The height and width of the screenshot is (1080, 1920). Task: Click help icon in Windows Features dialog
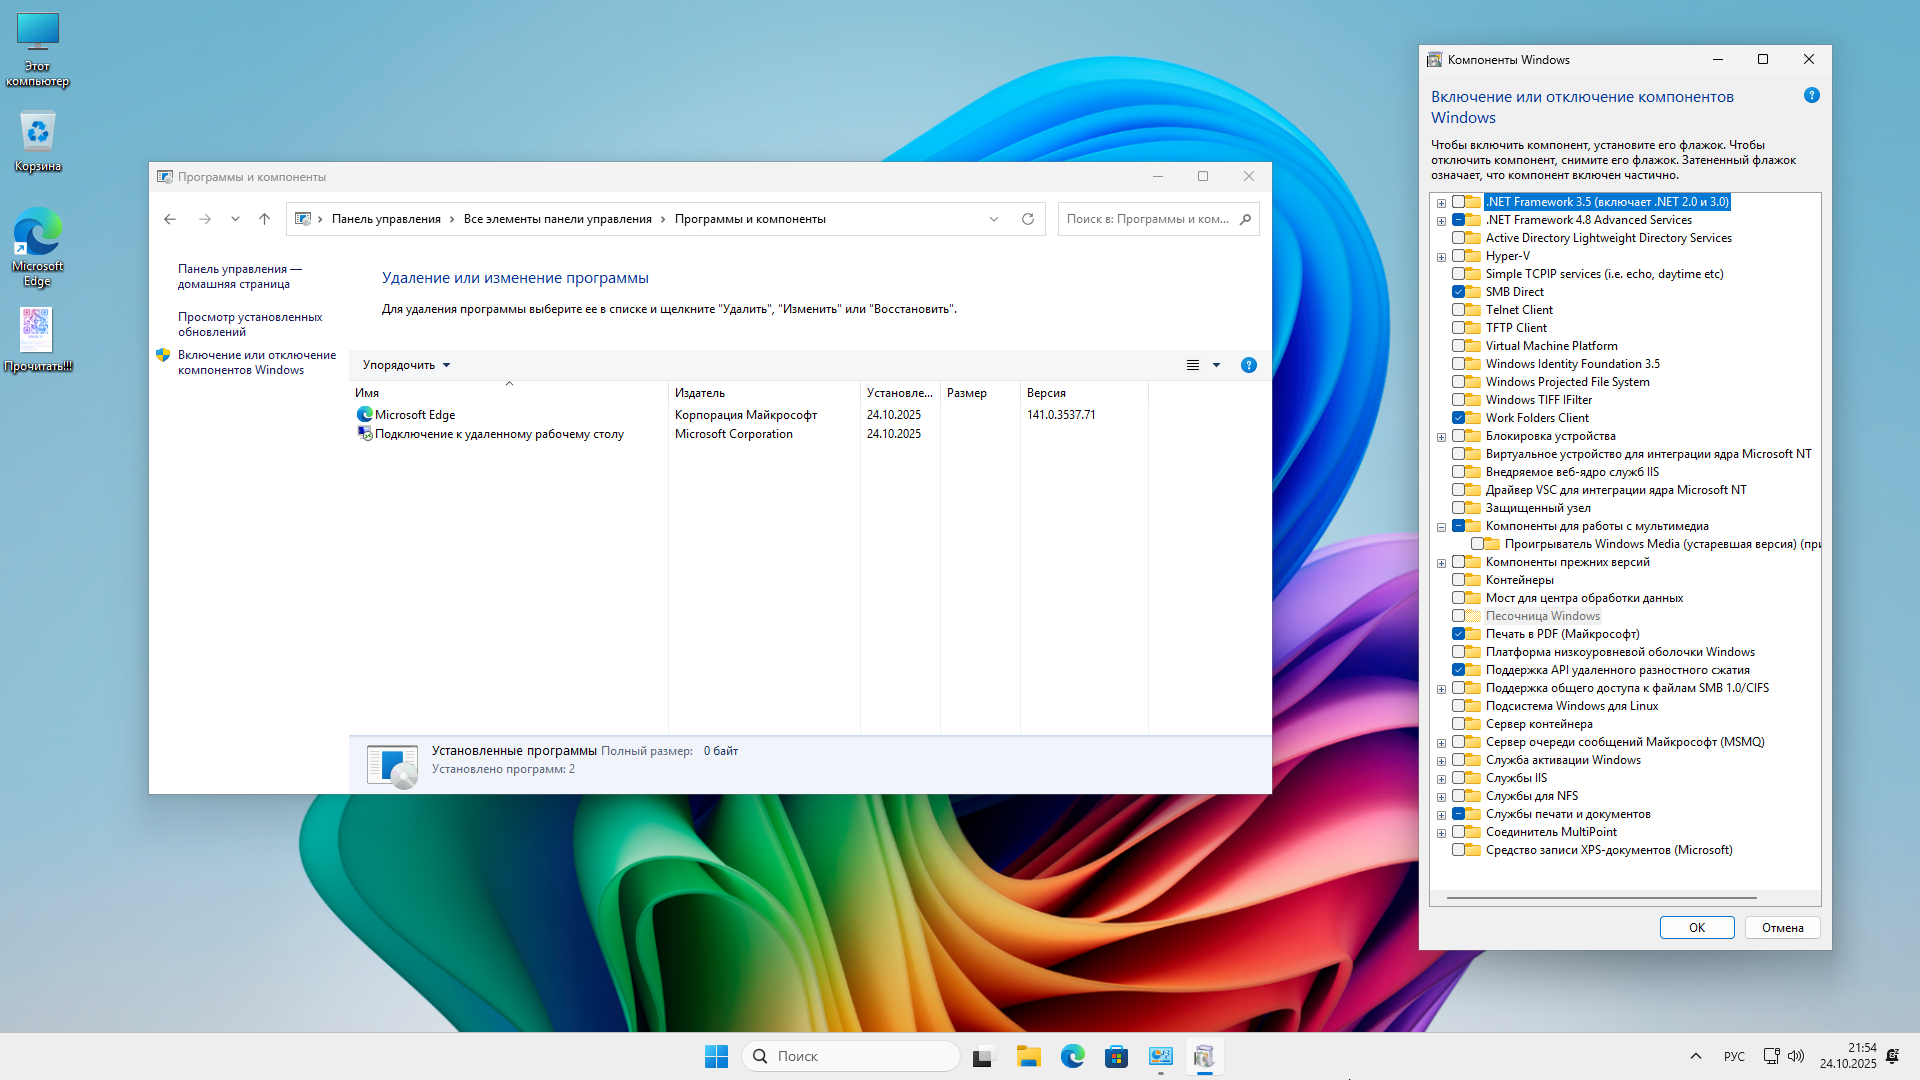pos(1811,96)
